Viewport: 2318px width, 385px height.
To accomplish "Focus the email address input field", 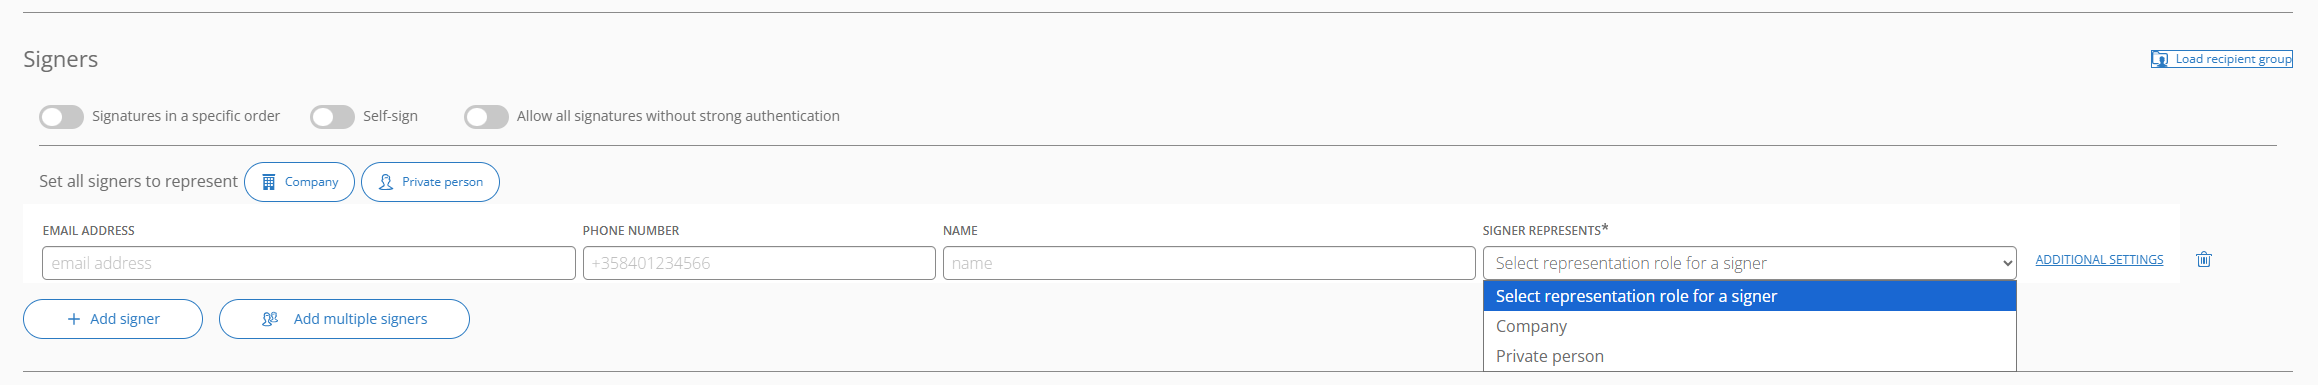I will pos(308,263).
